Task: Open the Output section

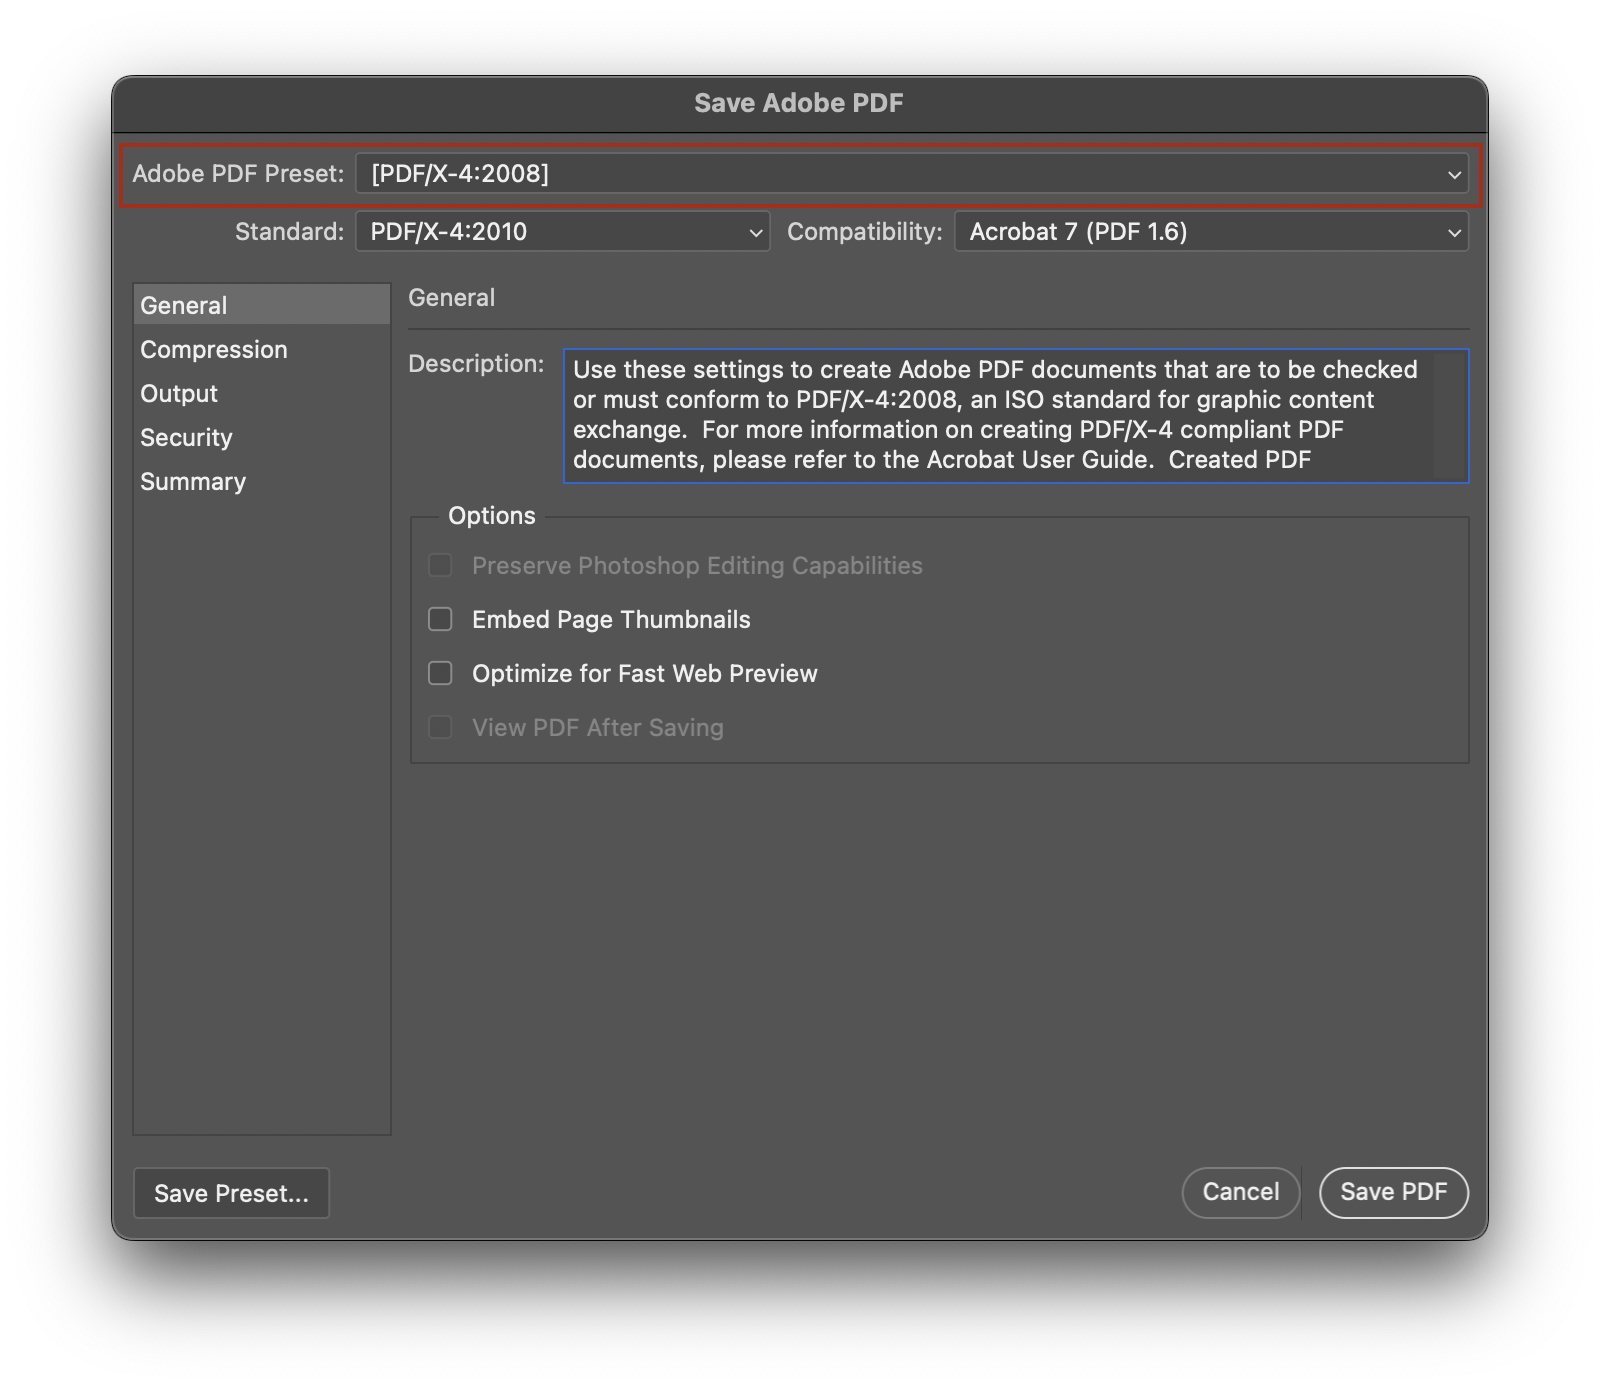Action: pos(261,393)
